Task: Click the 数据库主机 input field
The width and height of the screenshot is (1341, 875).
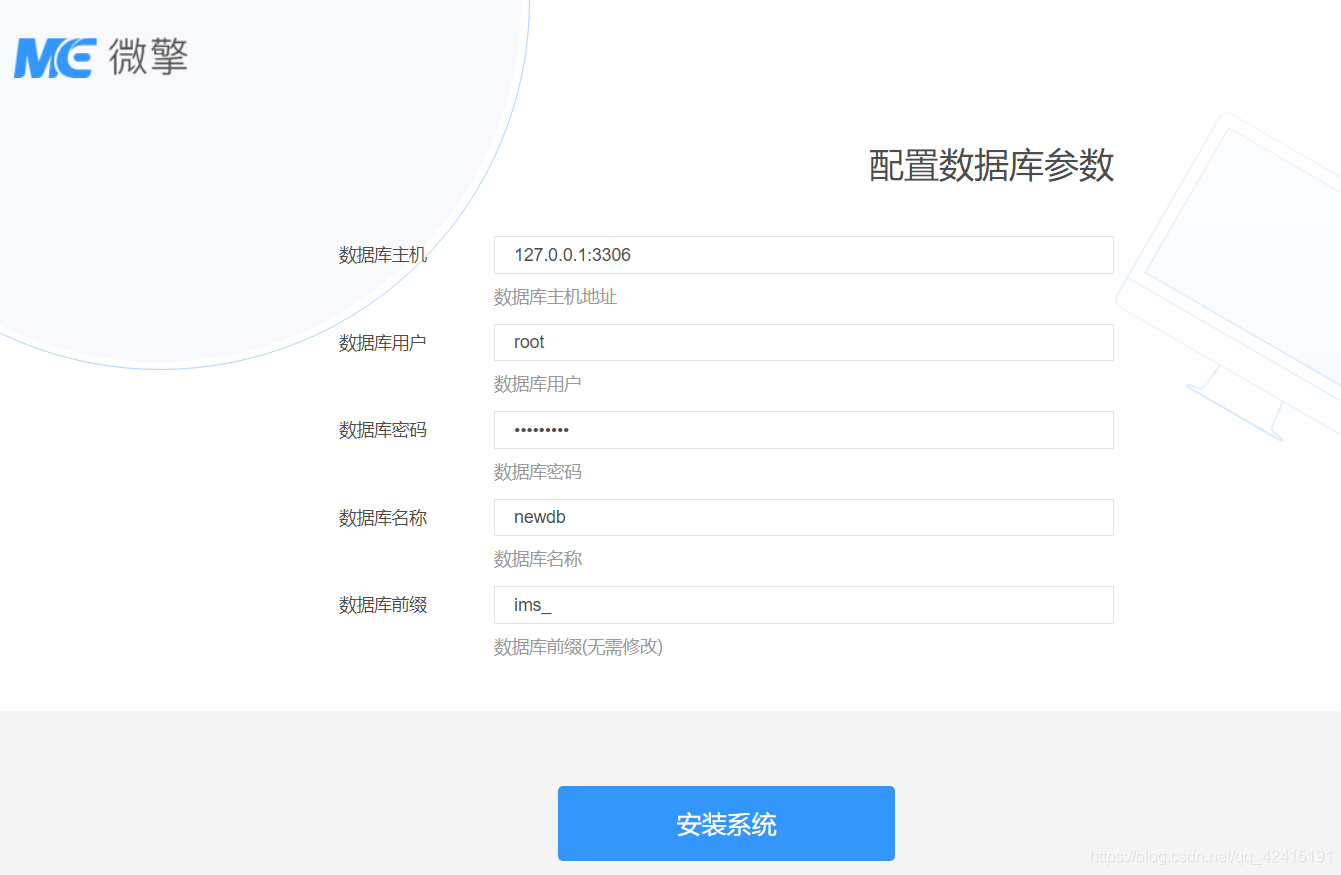Action: (x=803, y=255)
